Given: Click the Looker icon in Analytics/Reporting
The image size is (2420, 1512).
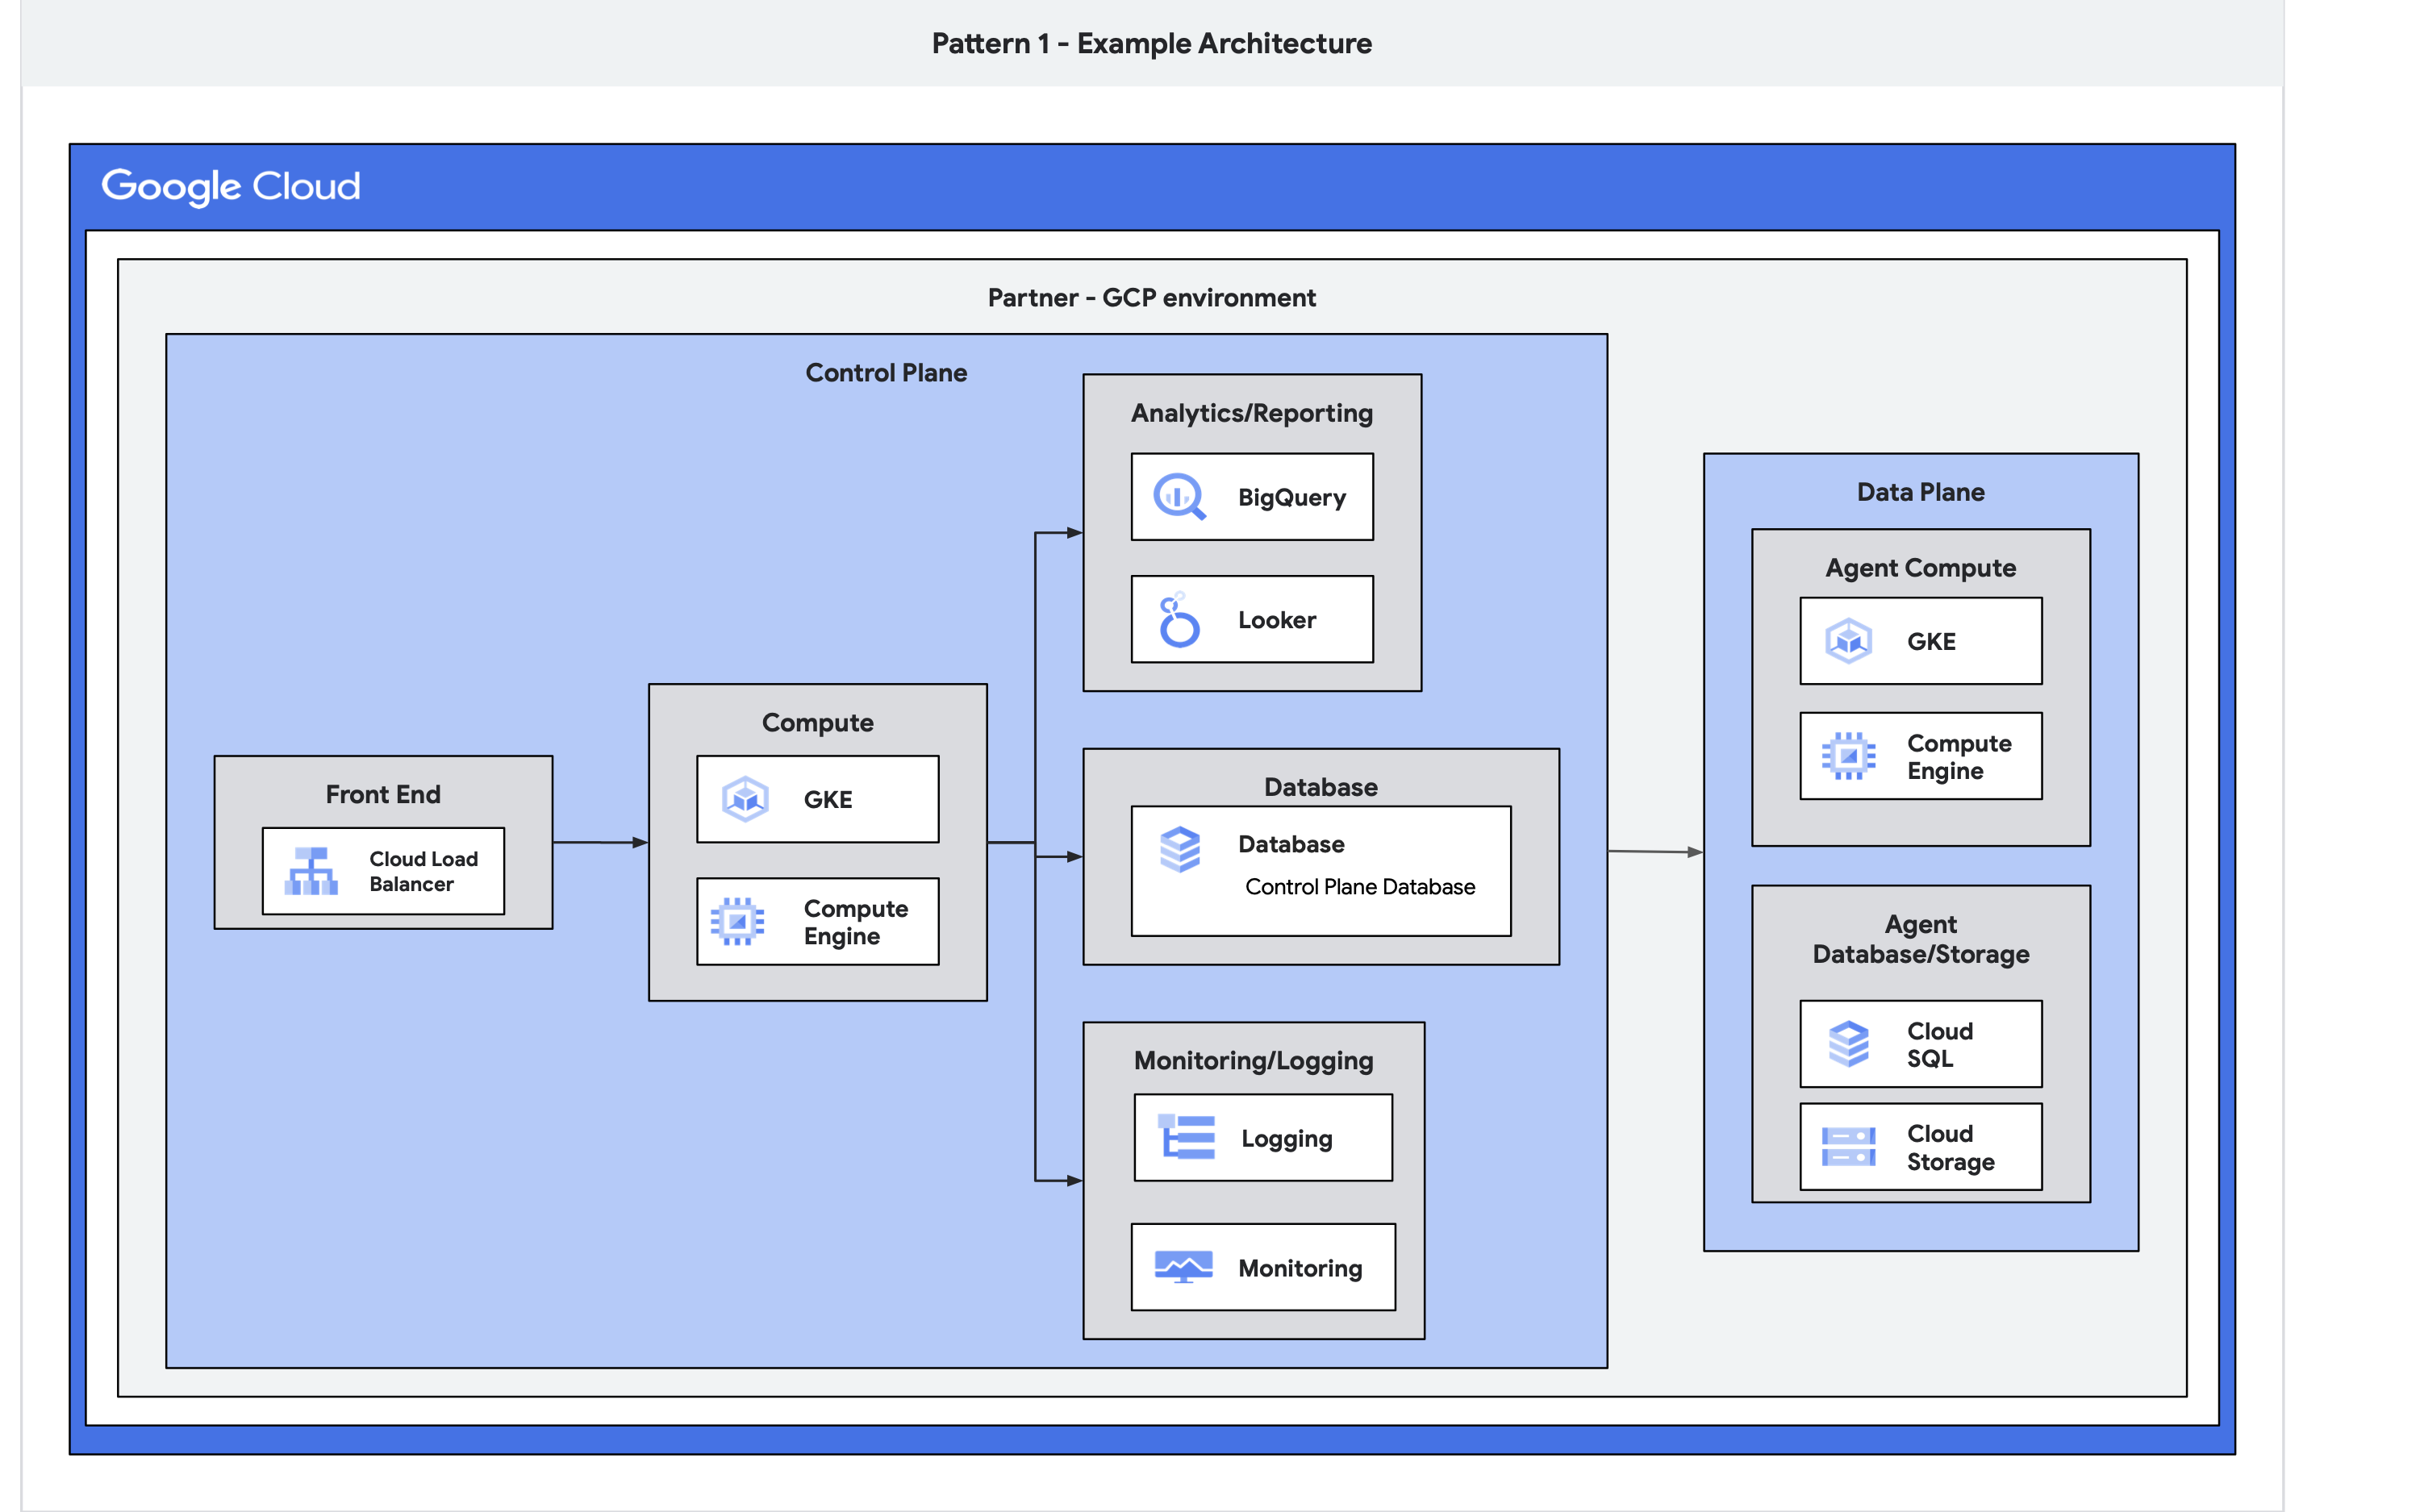Looking at the screenshot, I should pyautogui.click(x=1181, y=619).
